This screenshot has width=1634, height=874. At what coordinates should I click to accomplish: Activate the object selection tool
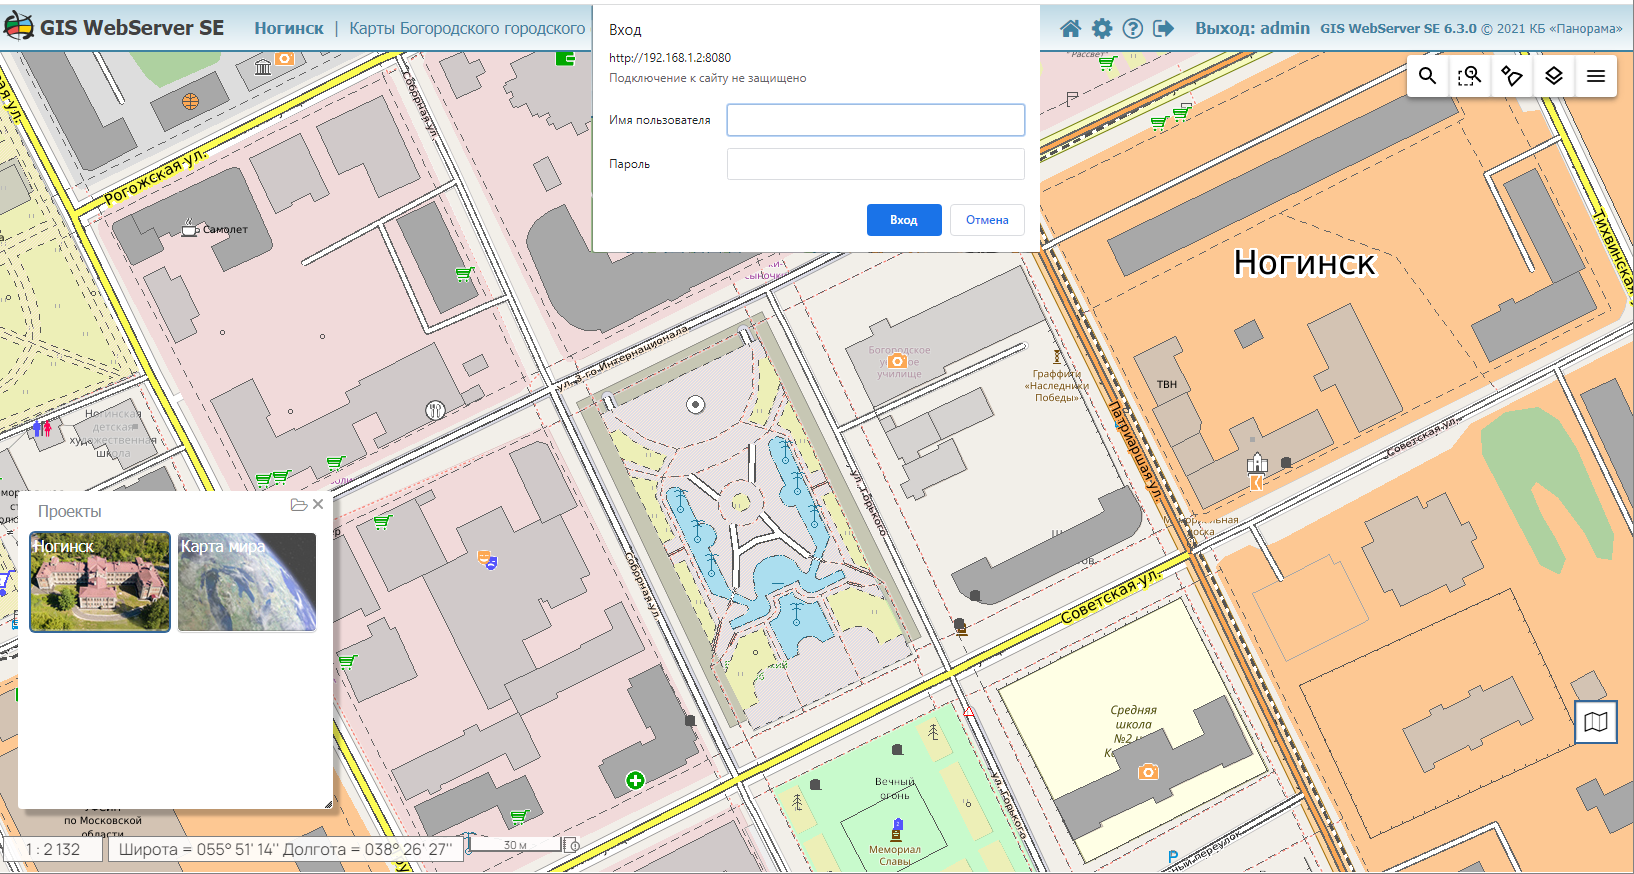click(1511, 76)
